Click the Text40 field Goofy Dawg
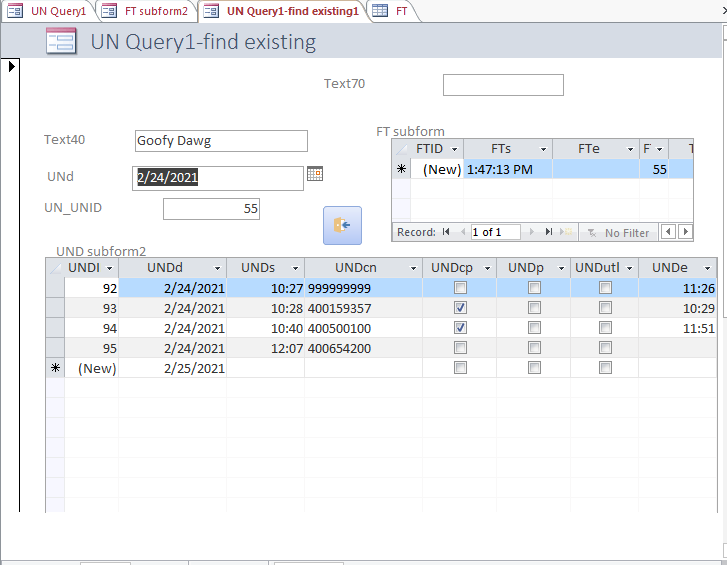Image resolution: width=727 pixels, height=565 pixels. click(x=221, y=141)
